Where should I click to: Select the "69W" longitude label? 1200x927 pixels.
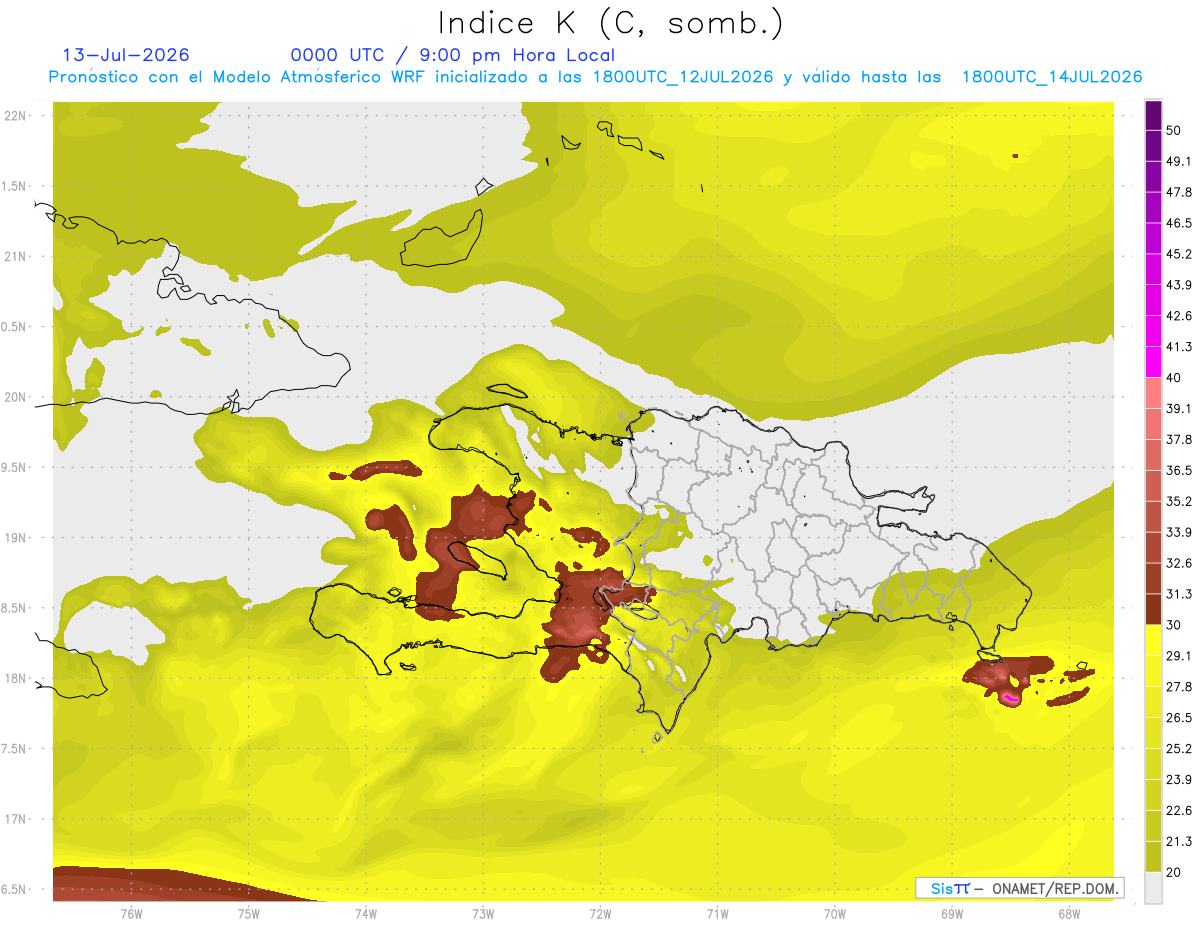click(952, 914)
